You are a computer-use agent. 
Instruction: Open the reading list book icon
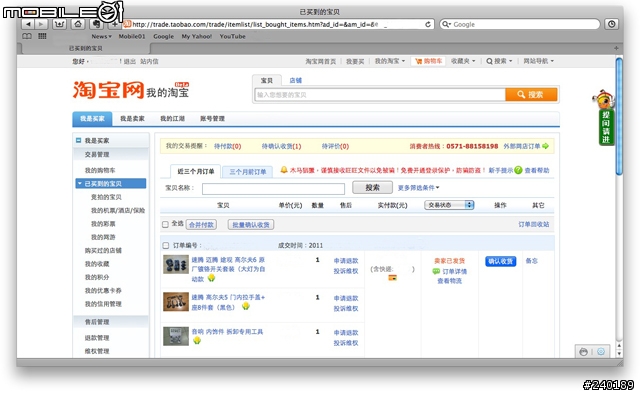click(27, 36)
